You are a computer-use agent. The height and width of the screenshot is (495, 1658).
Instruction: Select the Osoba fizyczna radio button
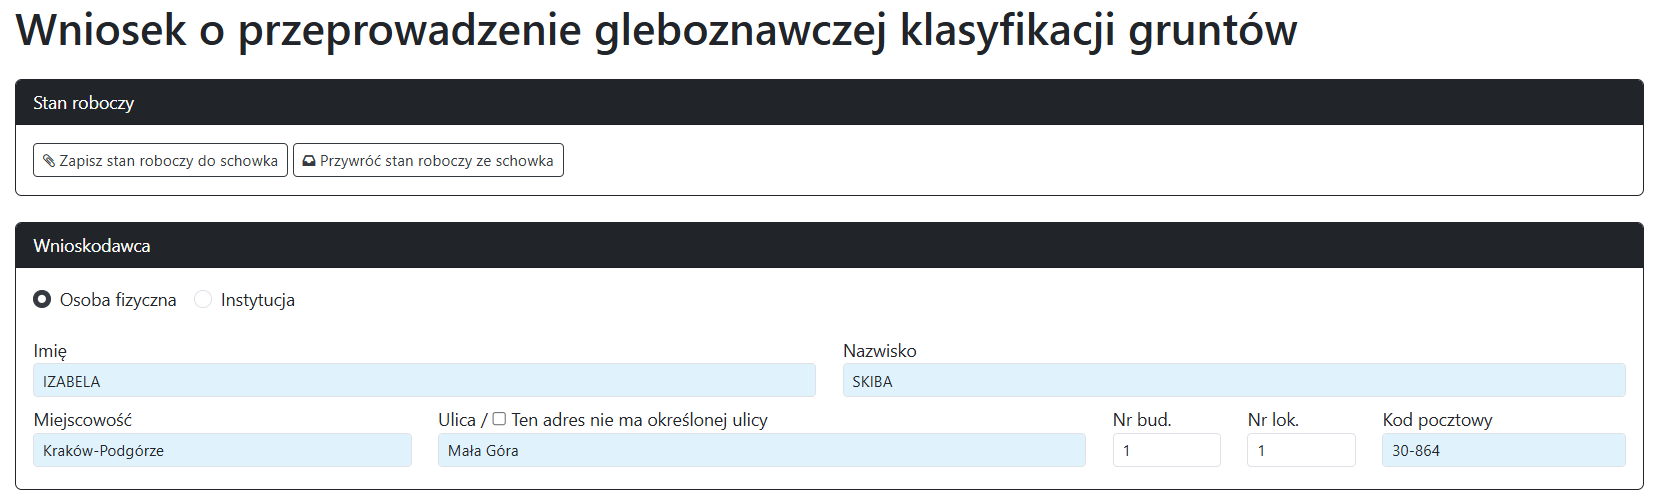[42, 299]
